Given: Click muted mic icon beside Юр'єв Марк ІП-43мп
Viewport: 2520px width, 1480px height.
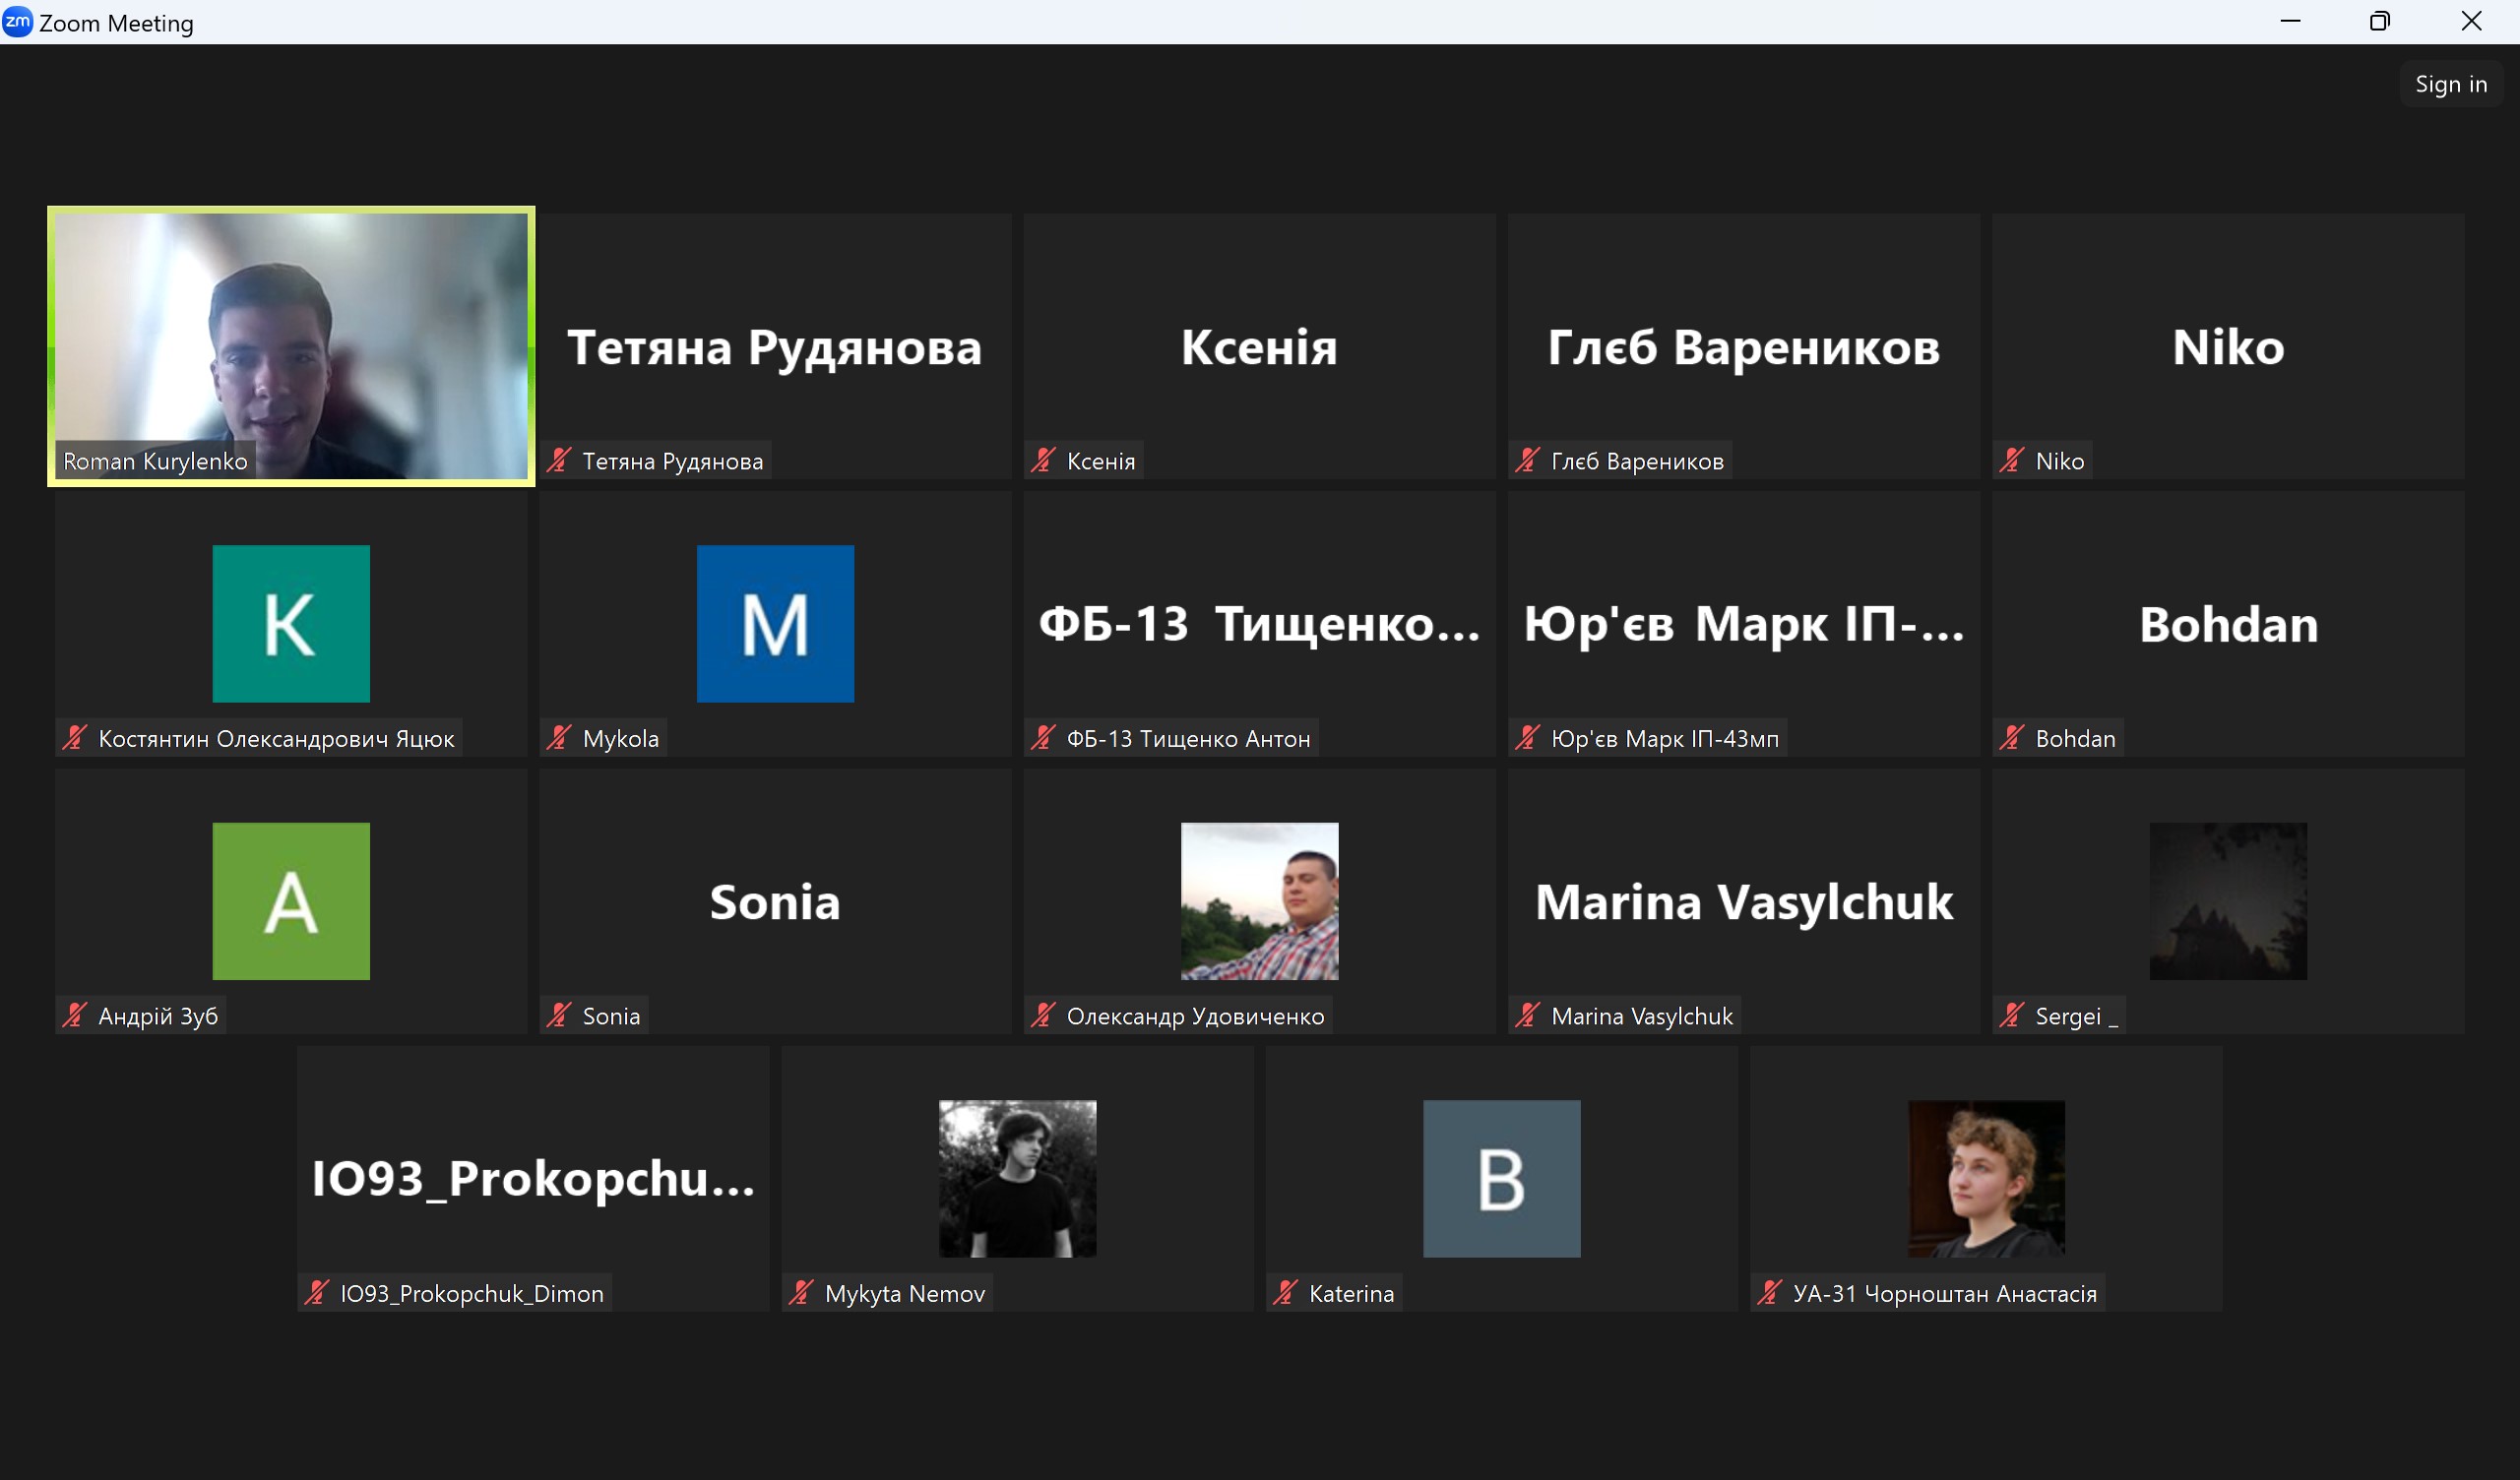Looking at the screenshot, I should coord(1527,738).
